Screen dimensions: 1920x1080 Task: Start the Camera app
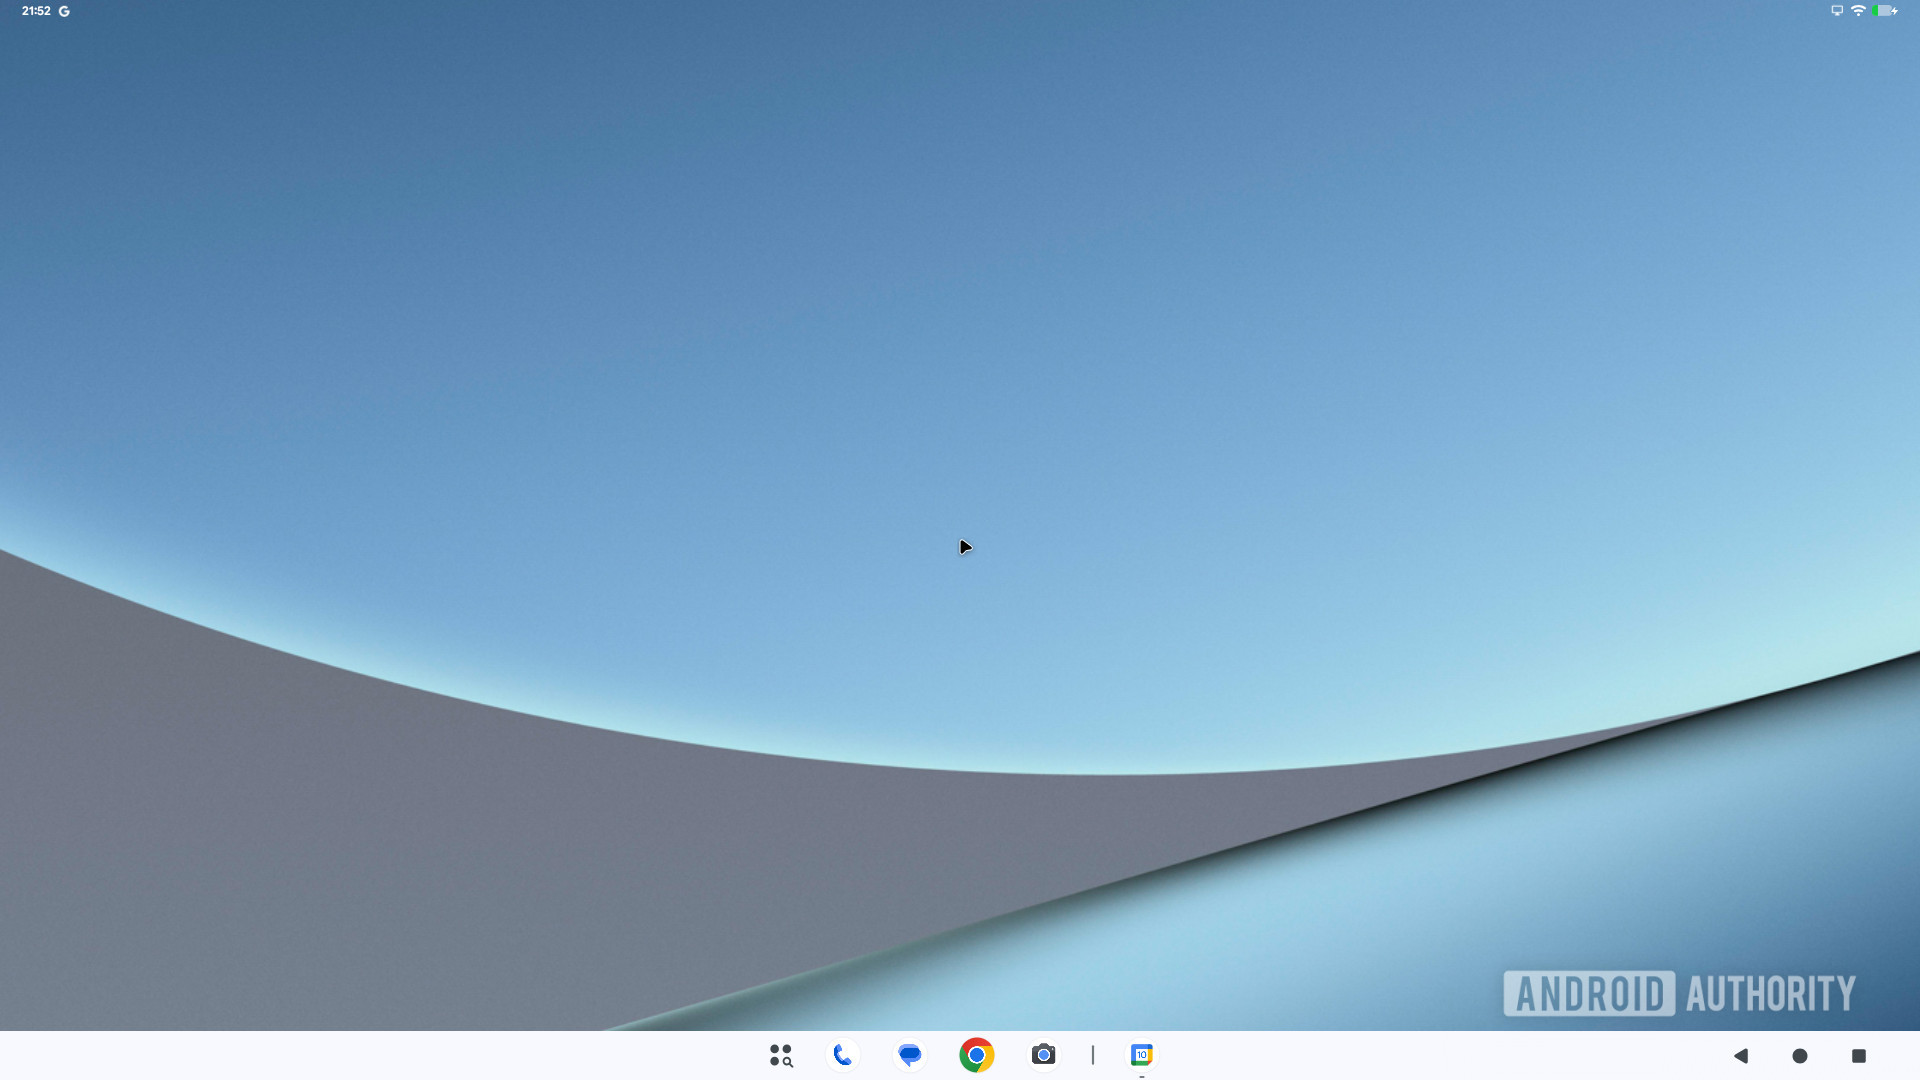click(1044, 1055)
